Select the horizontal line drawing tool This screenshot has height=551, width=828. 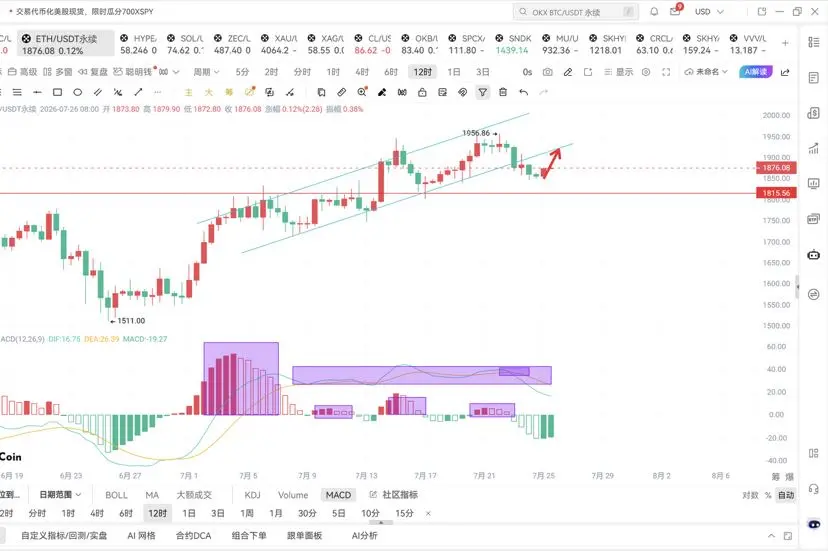click(37, 92)
